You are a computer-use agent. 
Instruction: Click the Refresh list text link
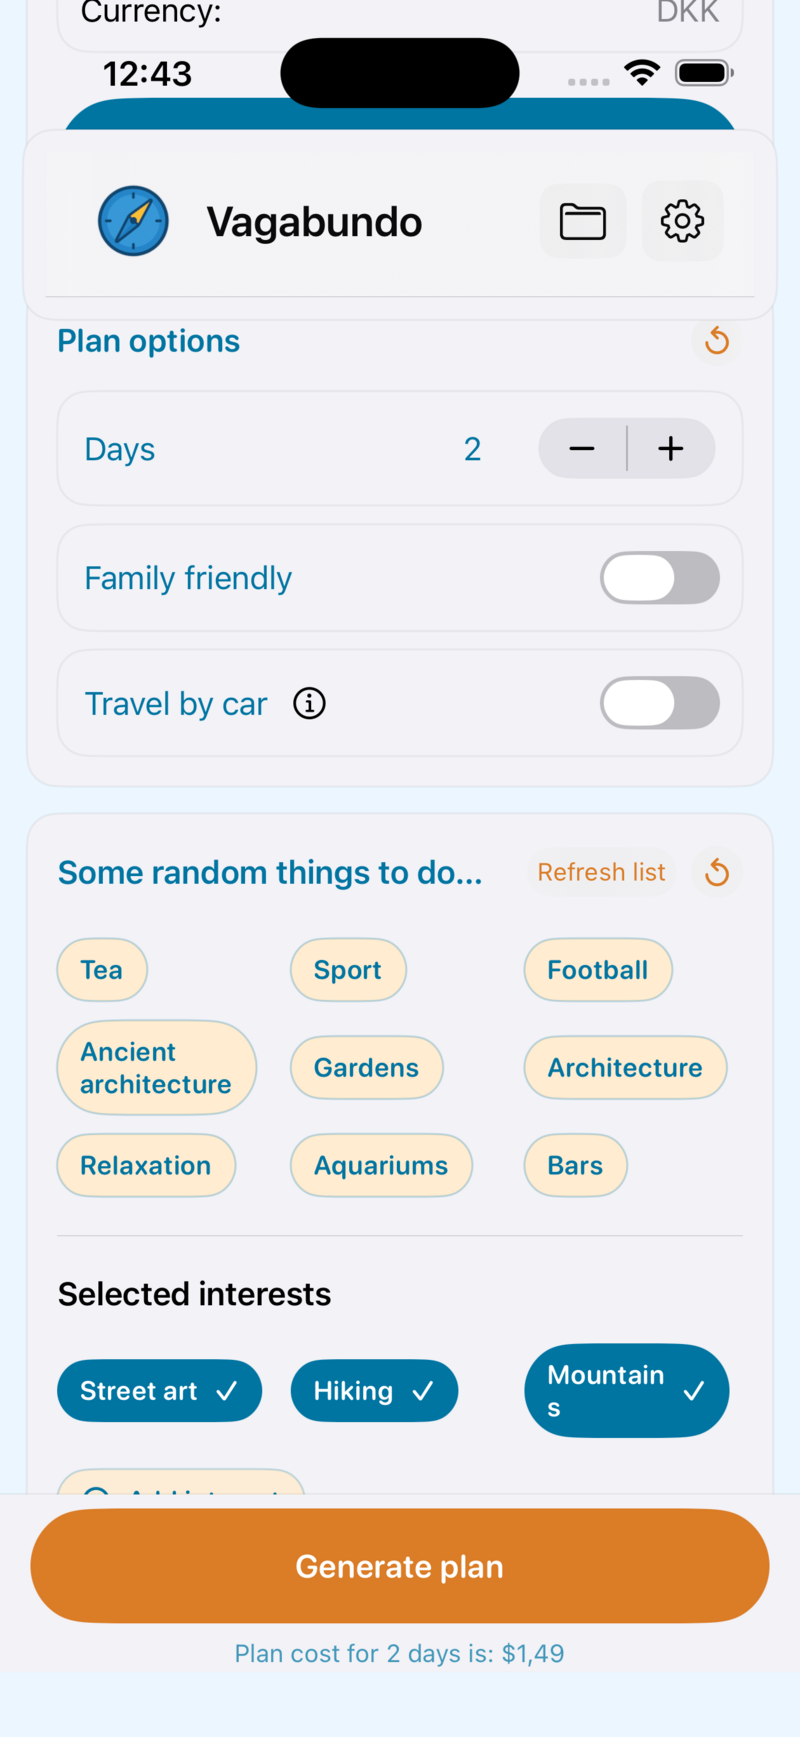pos(601,873)
